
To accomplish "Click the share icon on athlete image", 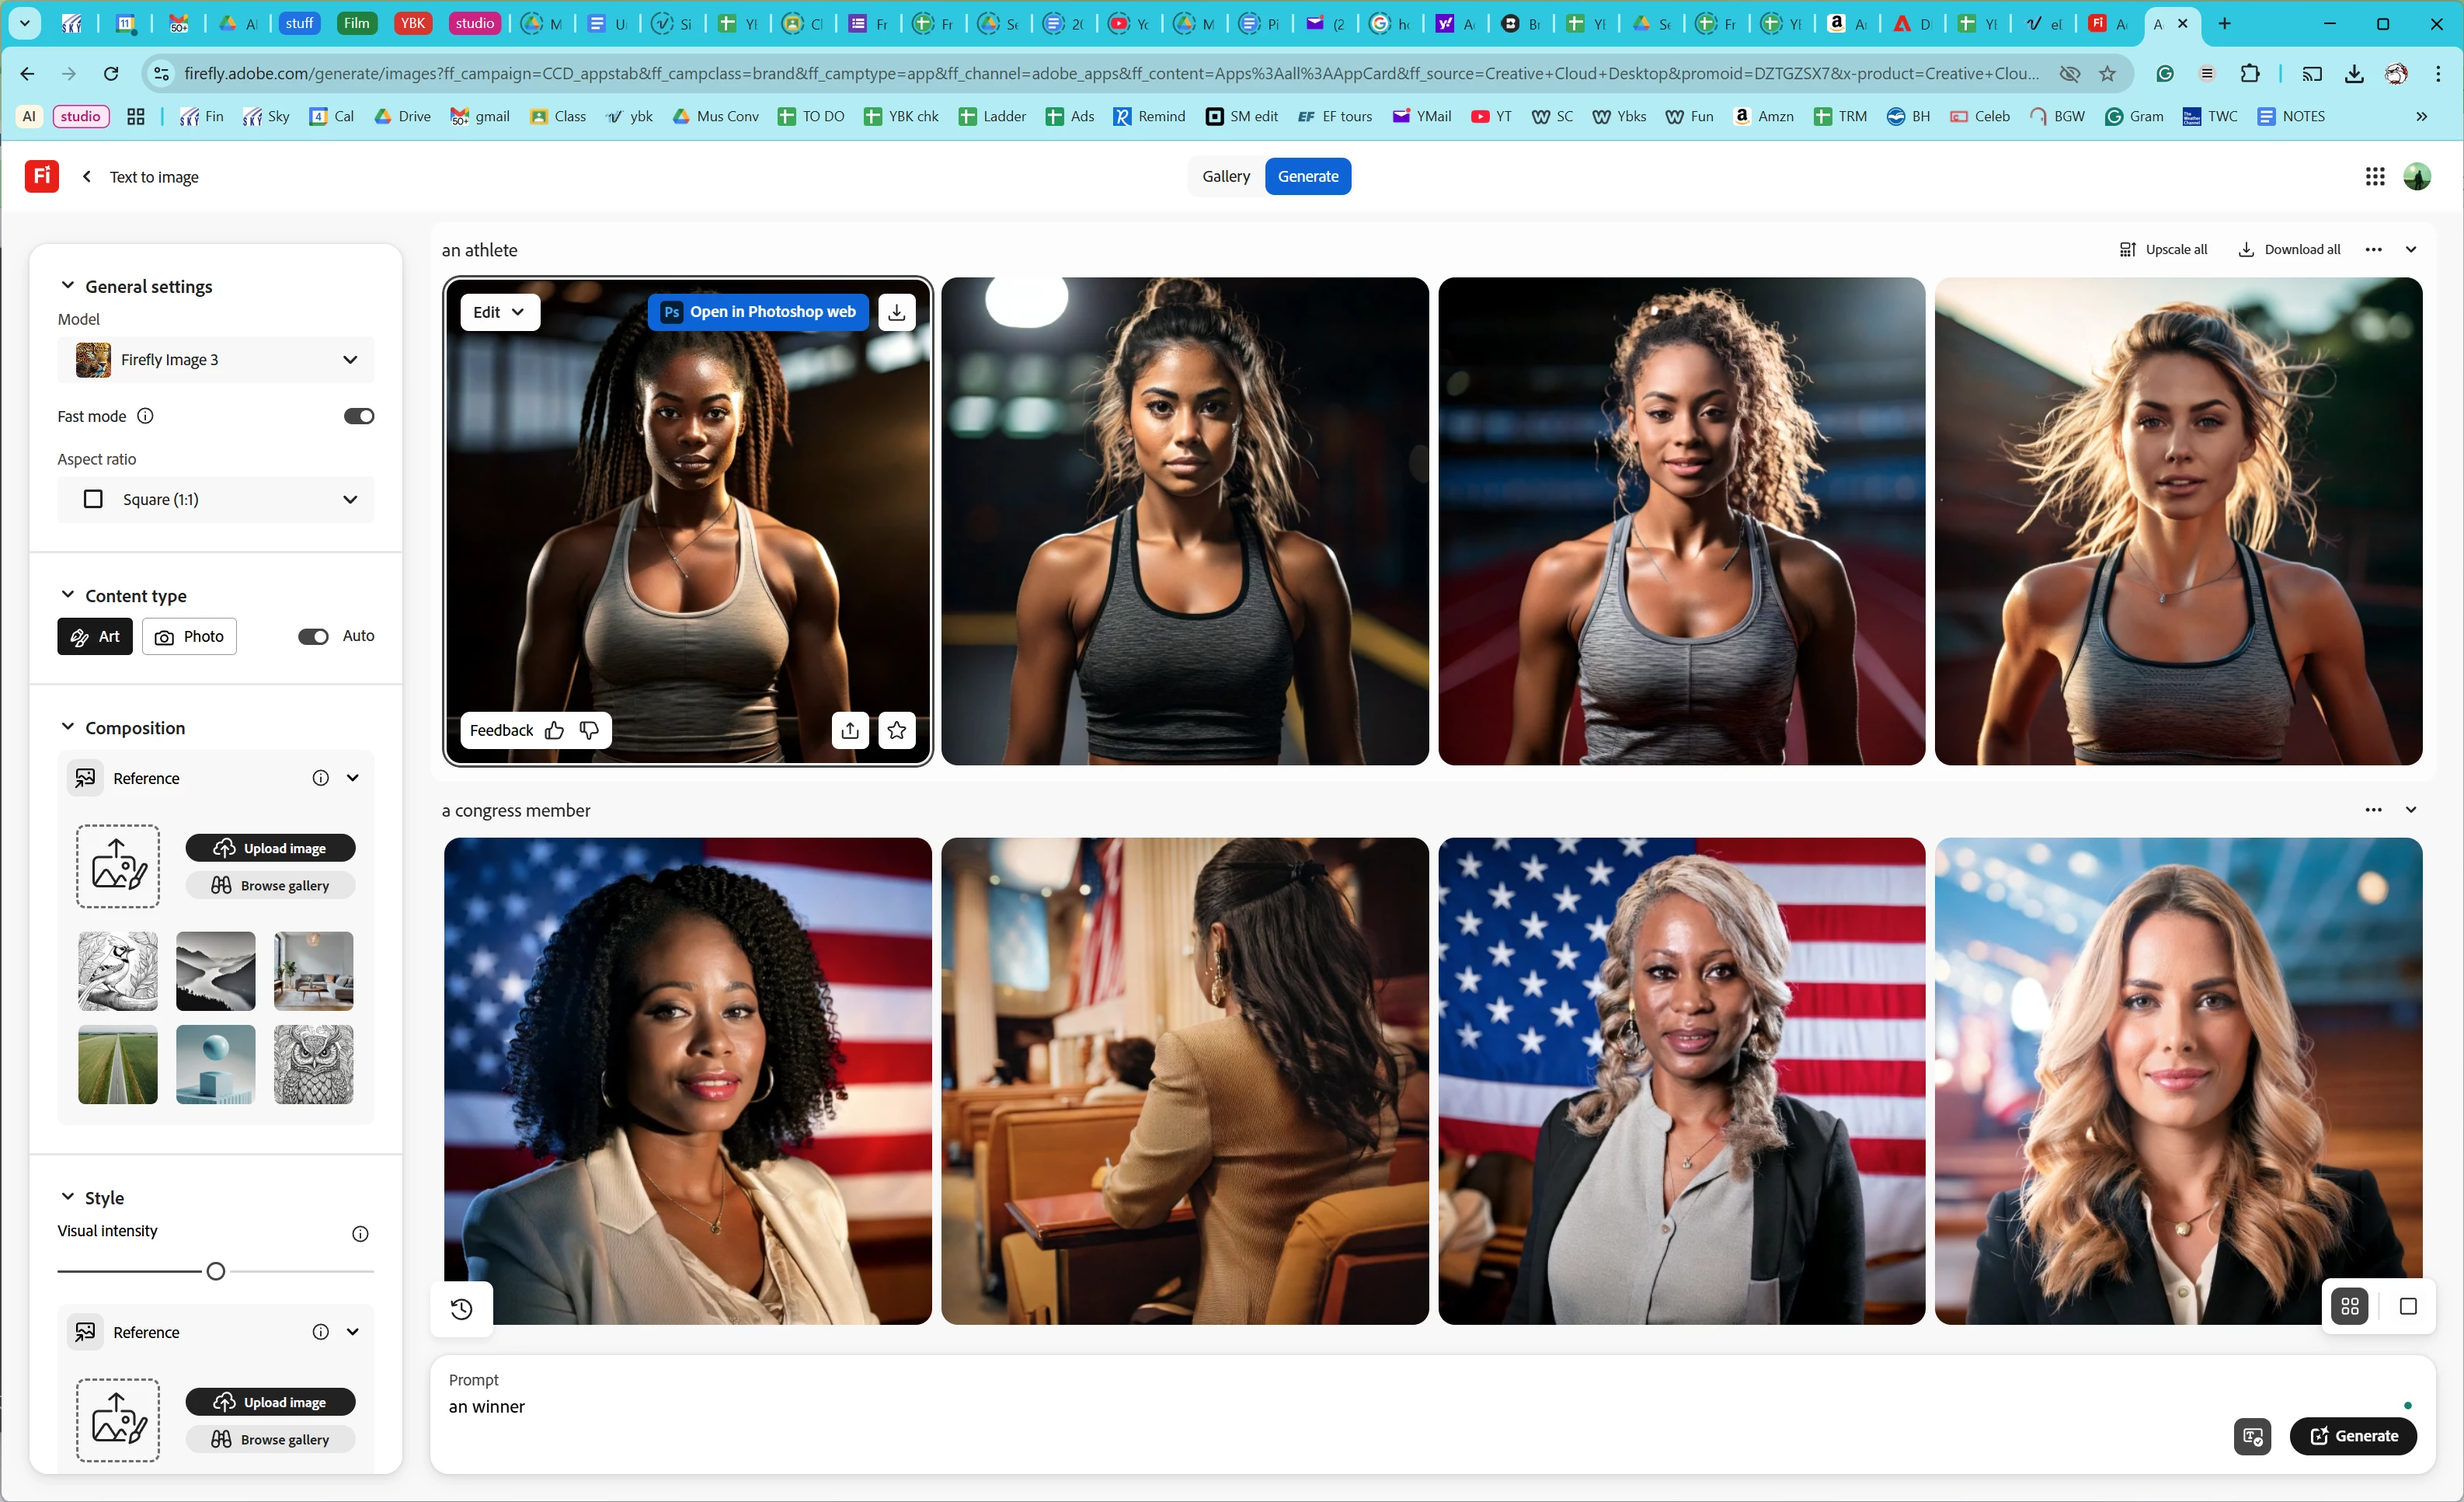I will point(850,731).
